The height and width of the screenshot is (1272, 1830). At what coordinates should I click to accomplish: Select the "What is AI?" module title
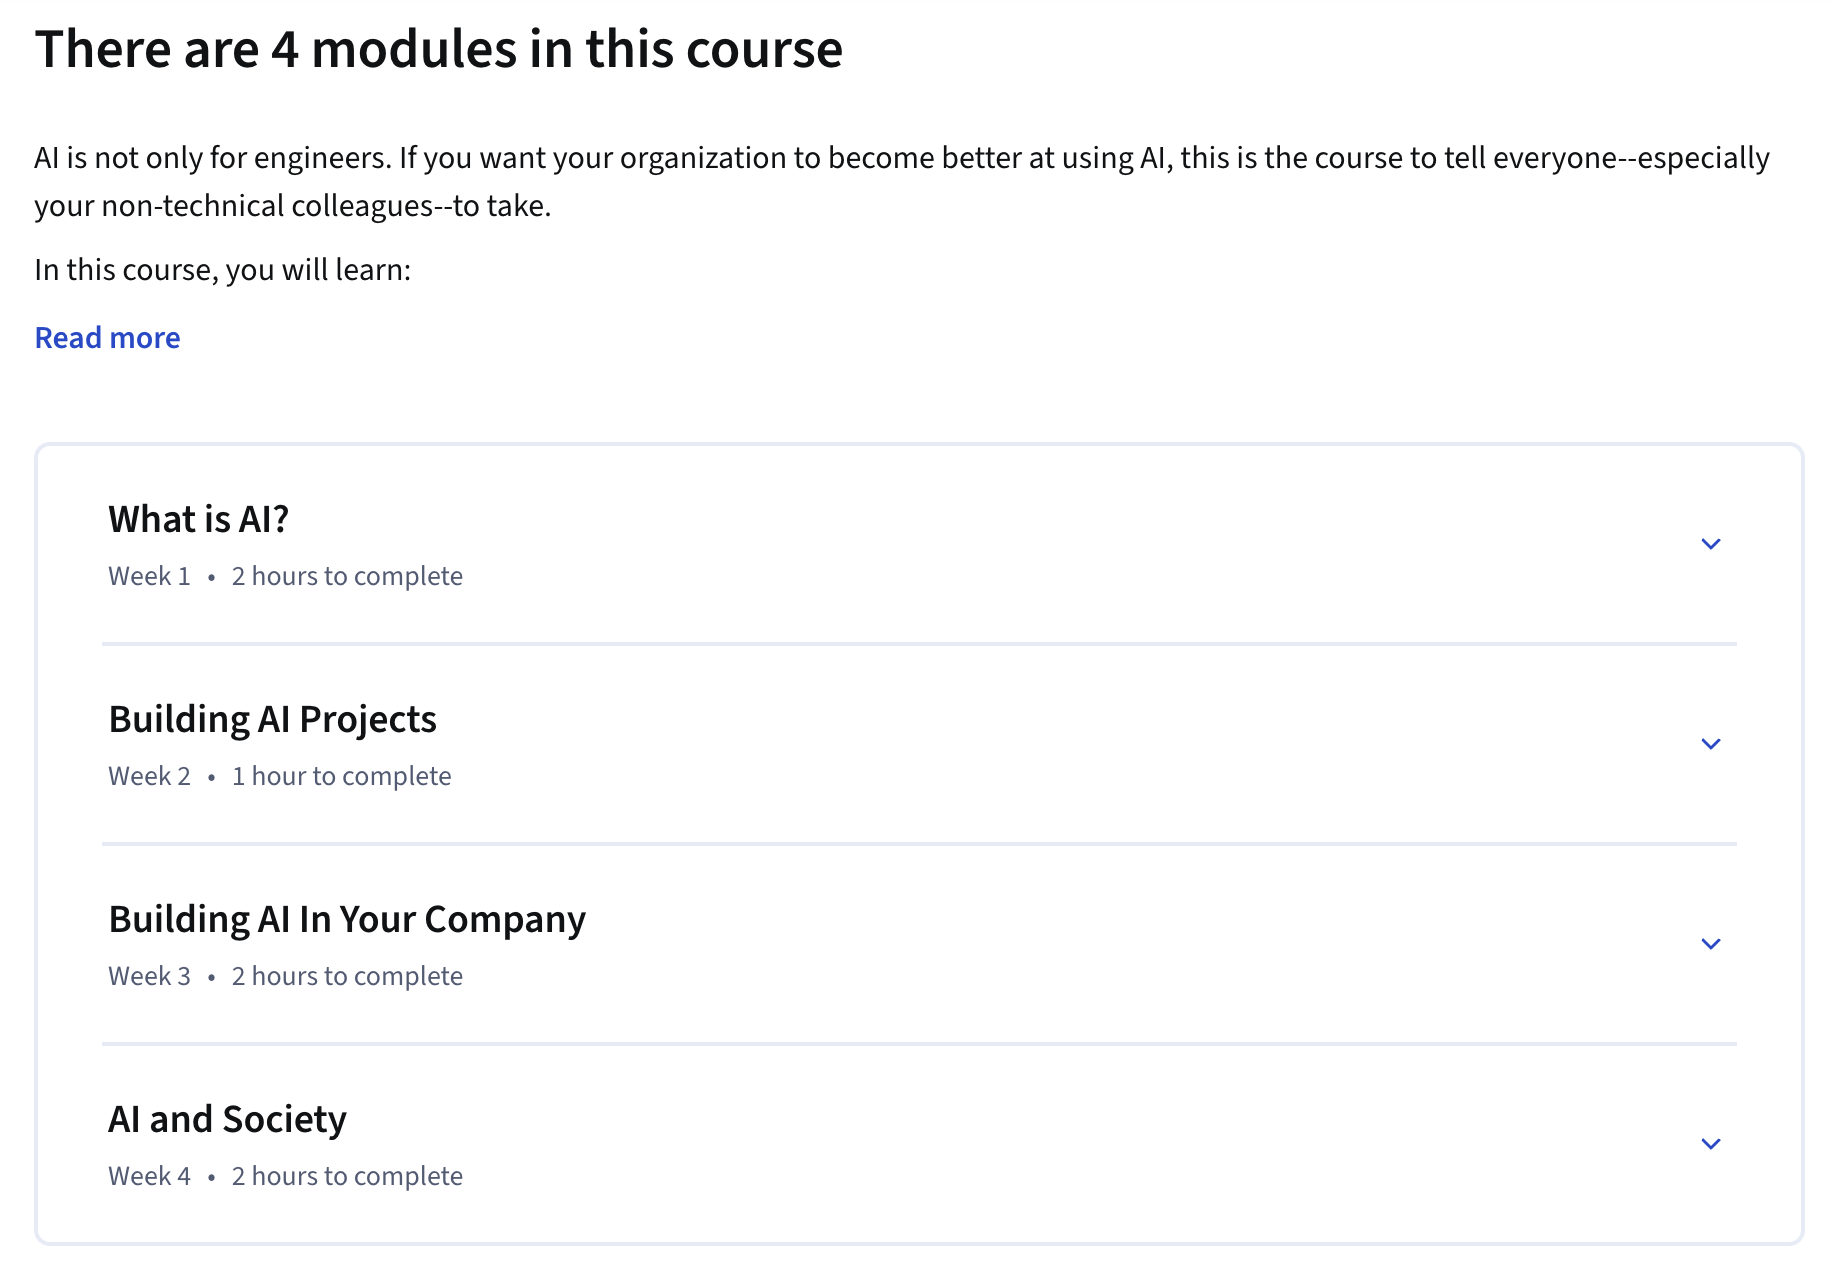point(197,518)
